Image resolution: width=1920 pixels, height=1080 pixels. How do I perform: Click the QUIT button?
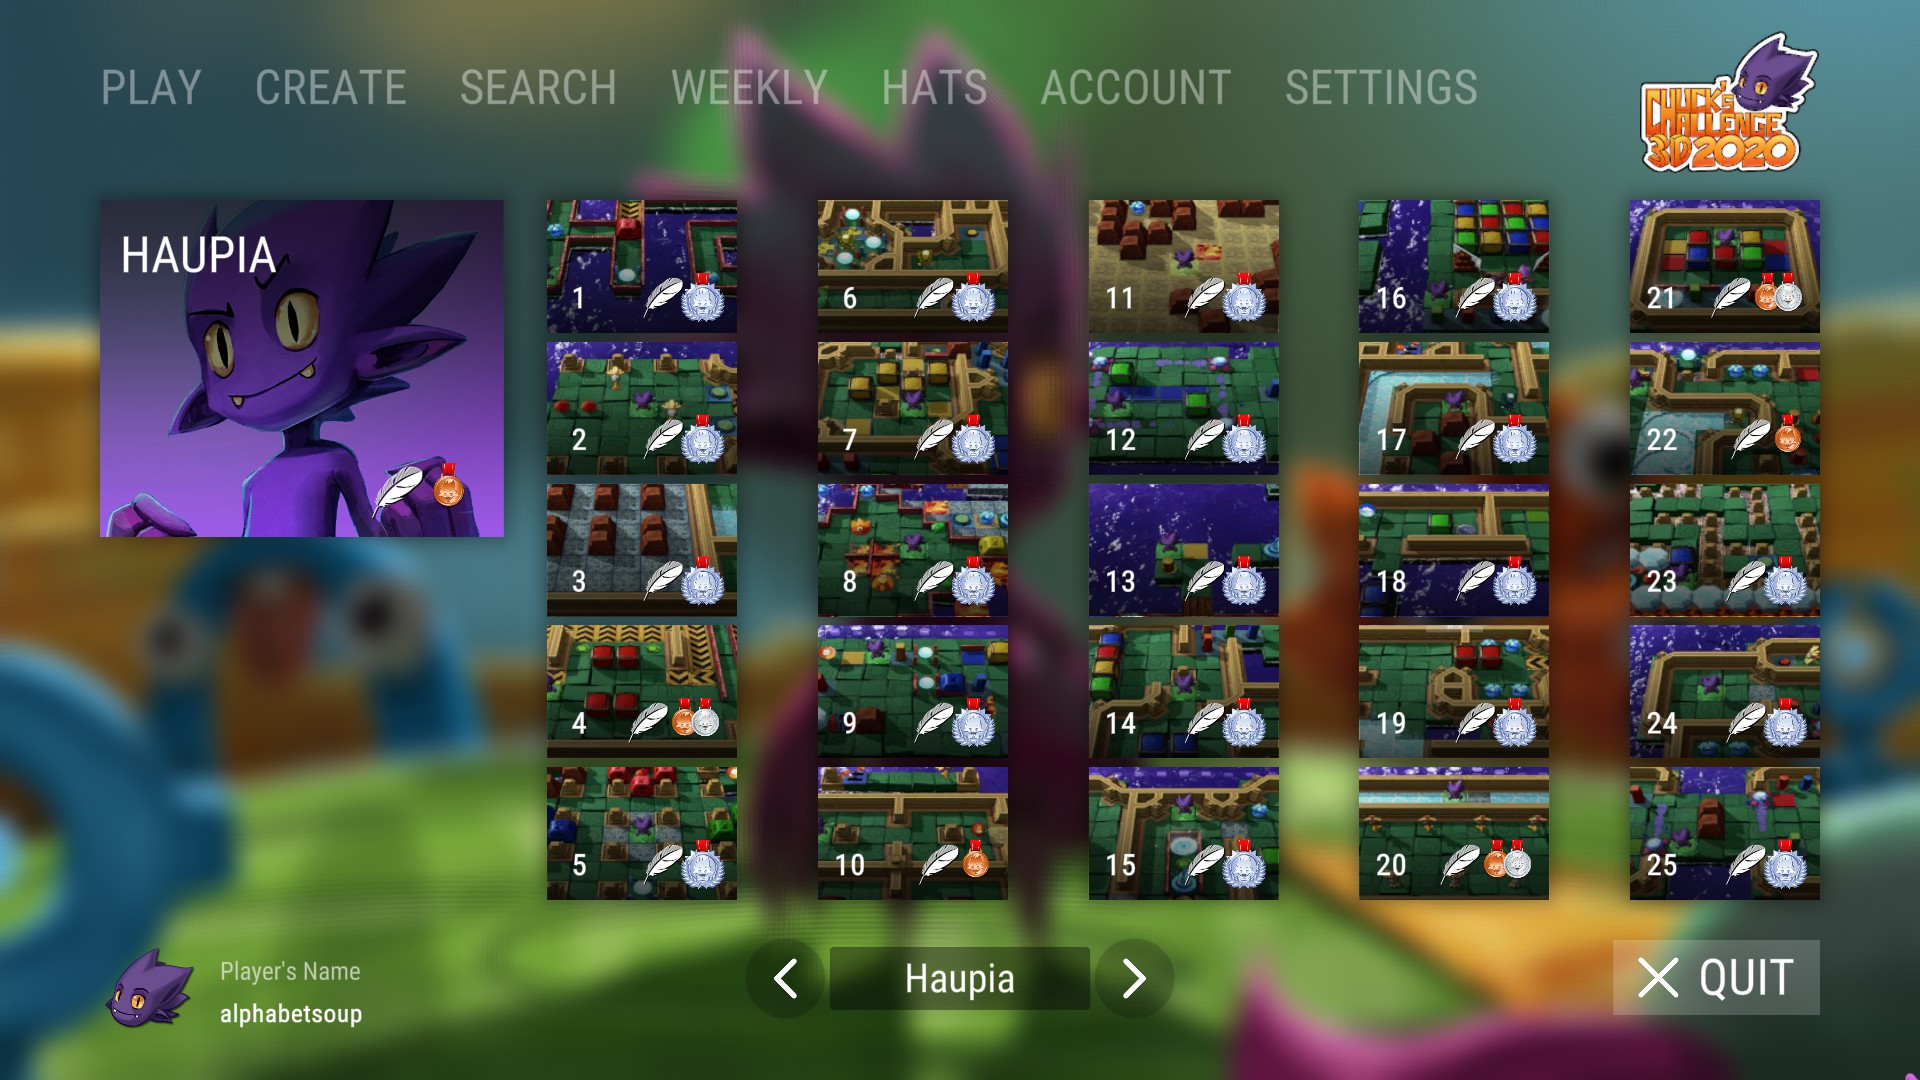pos(1716,977)
